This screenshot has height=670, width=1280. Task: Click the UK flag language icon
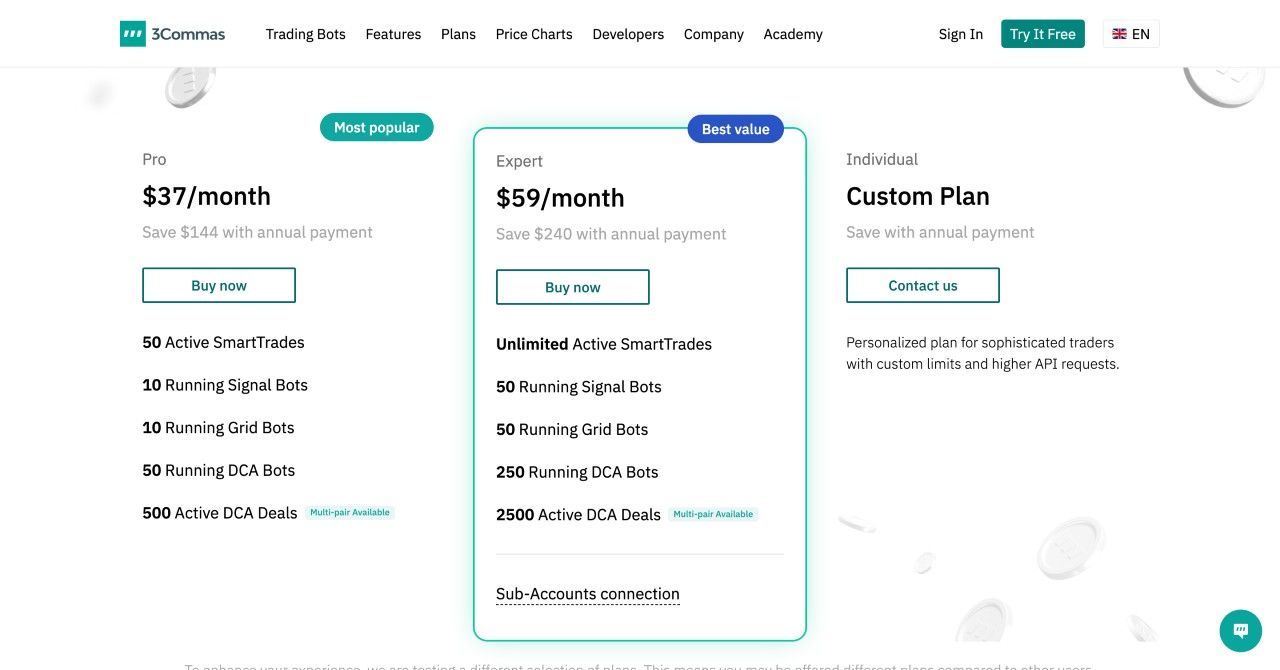1119,34
